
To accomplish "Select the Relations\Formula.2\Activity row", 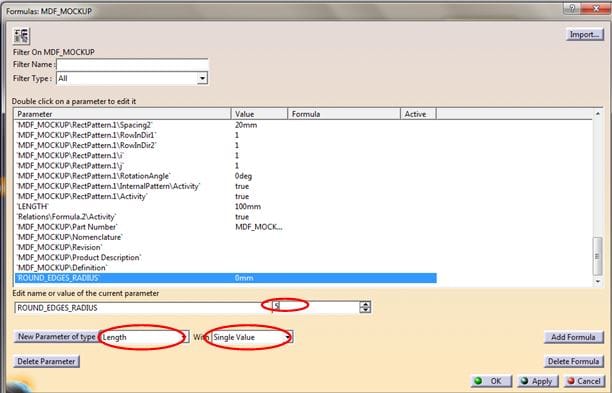I will tap(226, 217).
